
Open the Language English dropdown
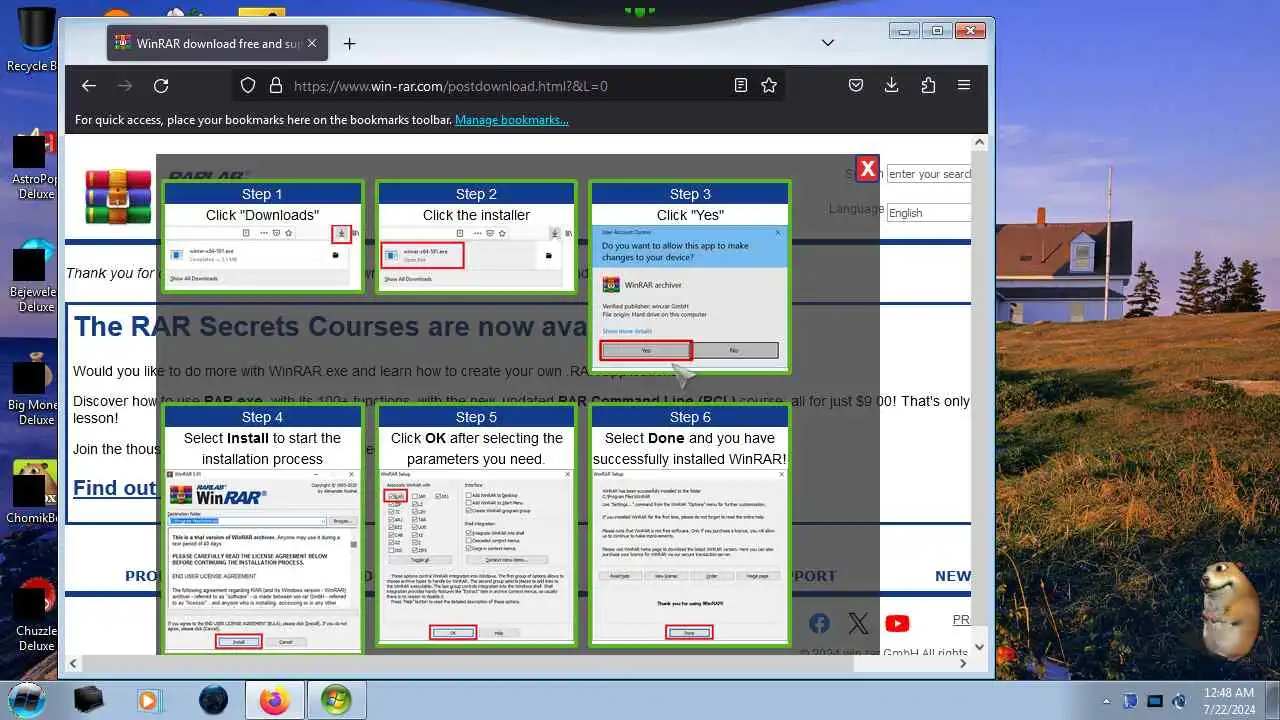(929, 213)
